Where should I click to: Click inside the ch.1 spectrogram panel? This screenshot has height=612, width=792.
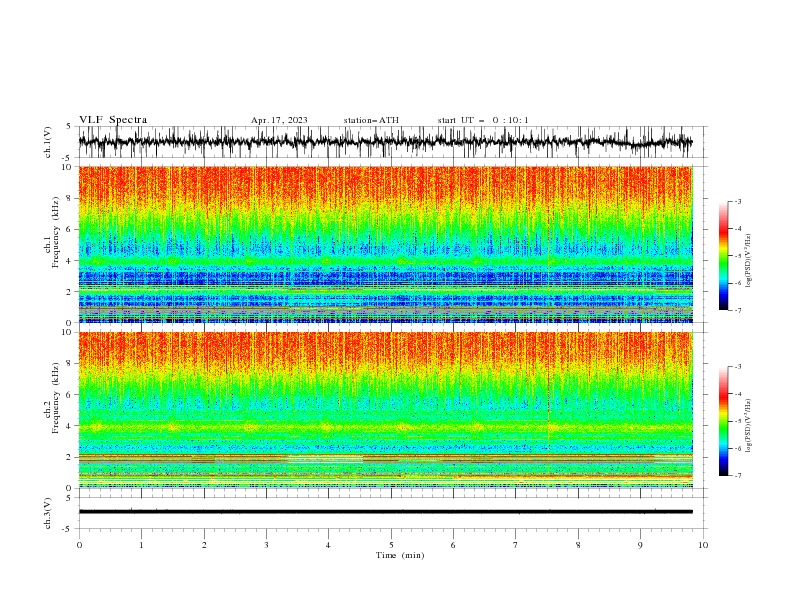(385, 244)
